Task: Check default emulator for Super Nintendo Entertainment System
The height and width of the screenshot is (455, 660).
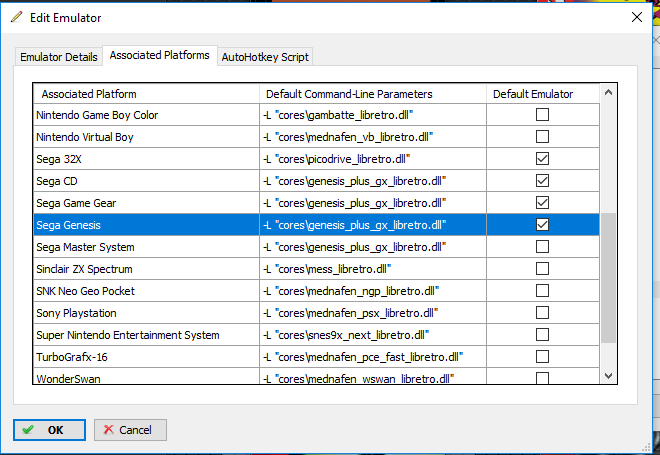Action: point(542,335)
